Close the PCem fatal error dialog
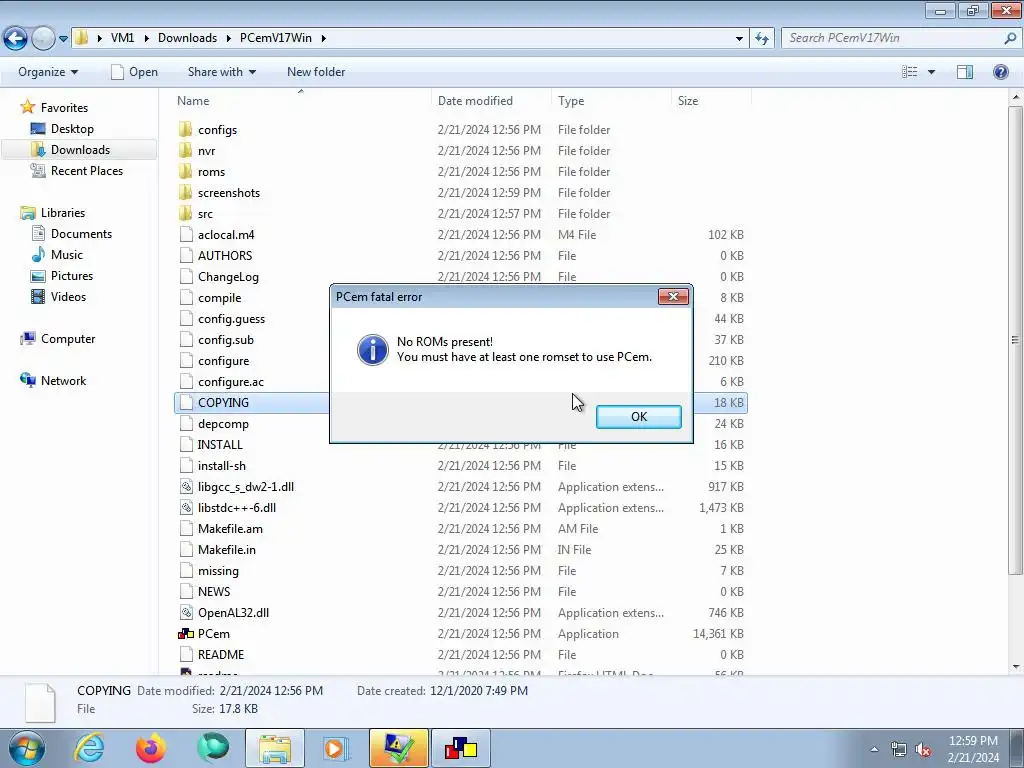 [673, 297]
